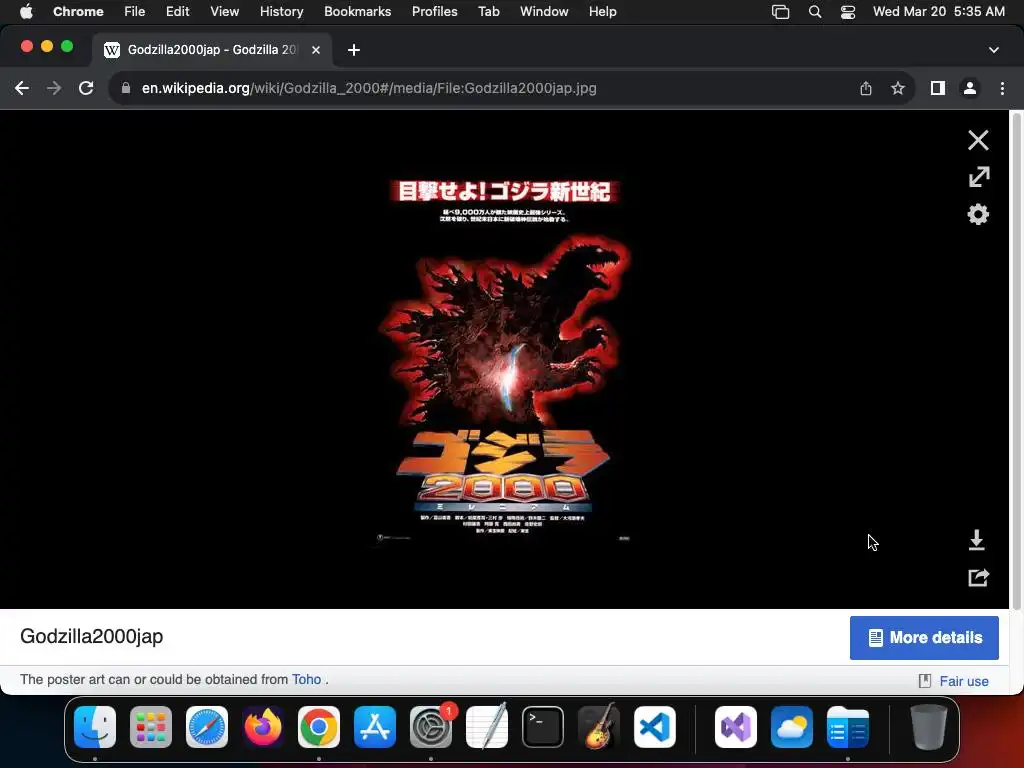Toggle Chrome side panel
1024x768 pixels.
click(x=938, y=88)
